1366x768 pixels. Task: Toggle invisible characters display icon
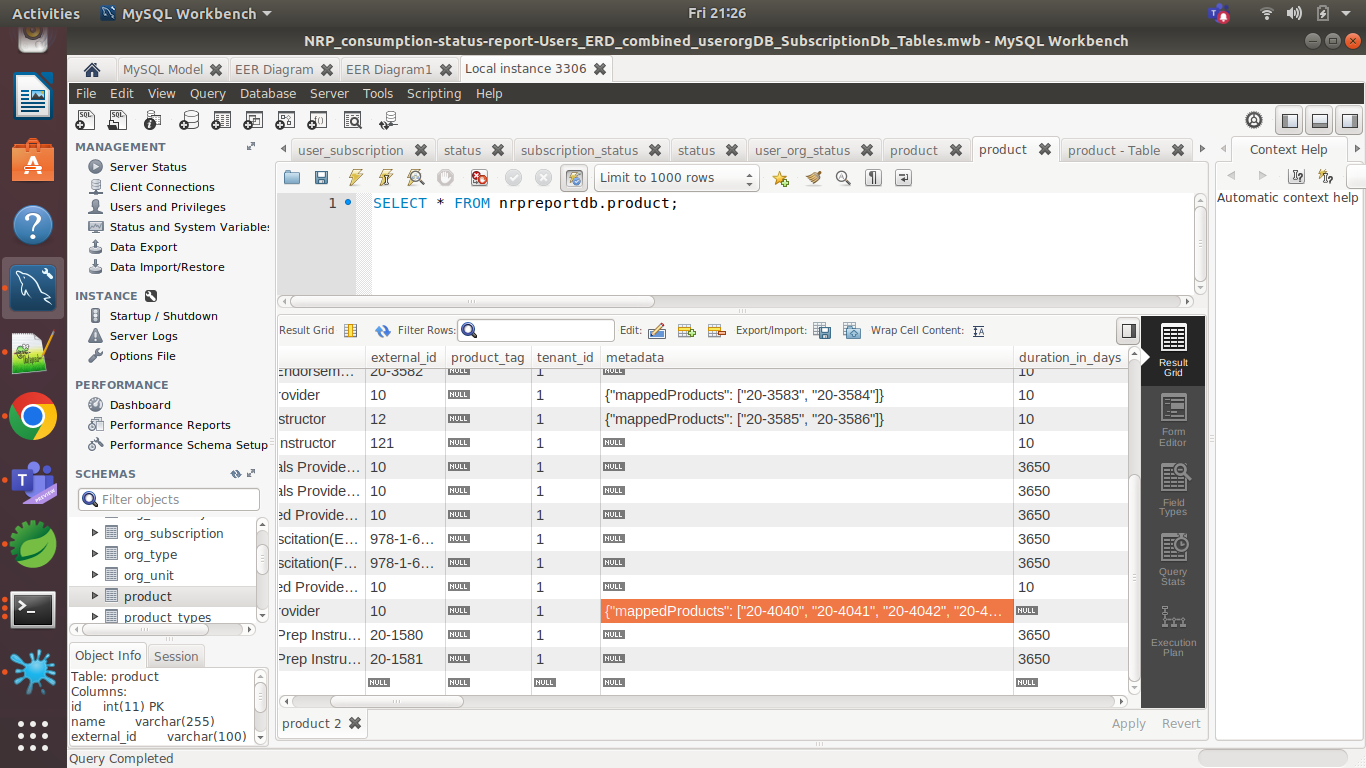[870, 177]
